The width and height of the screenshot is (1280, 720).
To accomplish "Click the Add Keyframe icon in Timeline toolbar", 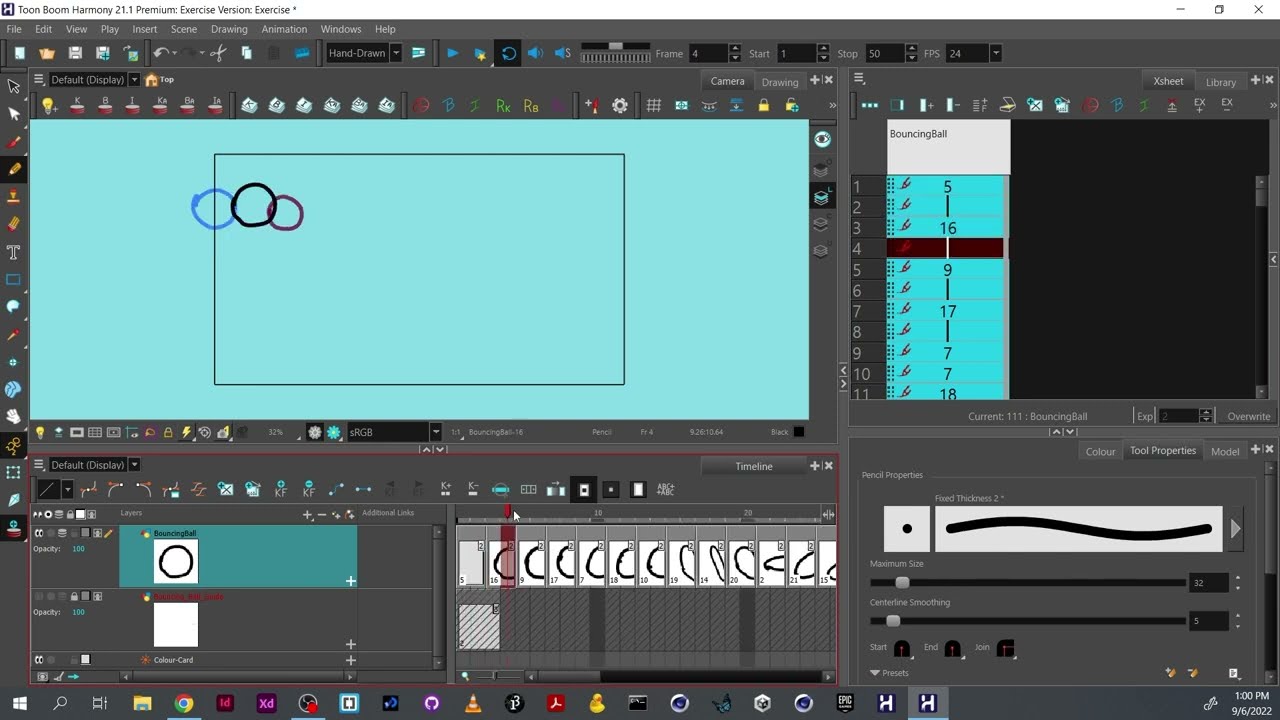I will 281,489.
